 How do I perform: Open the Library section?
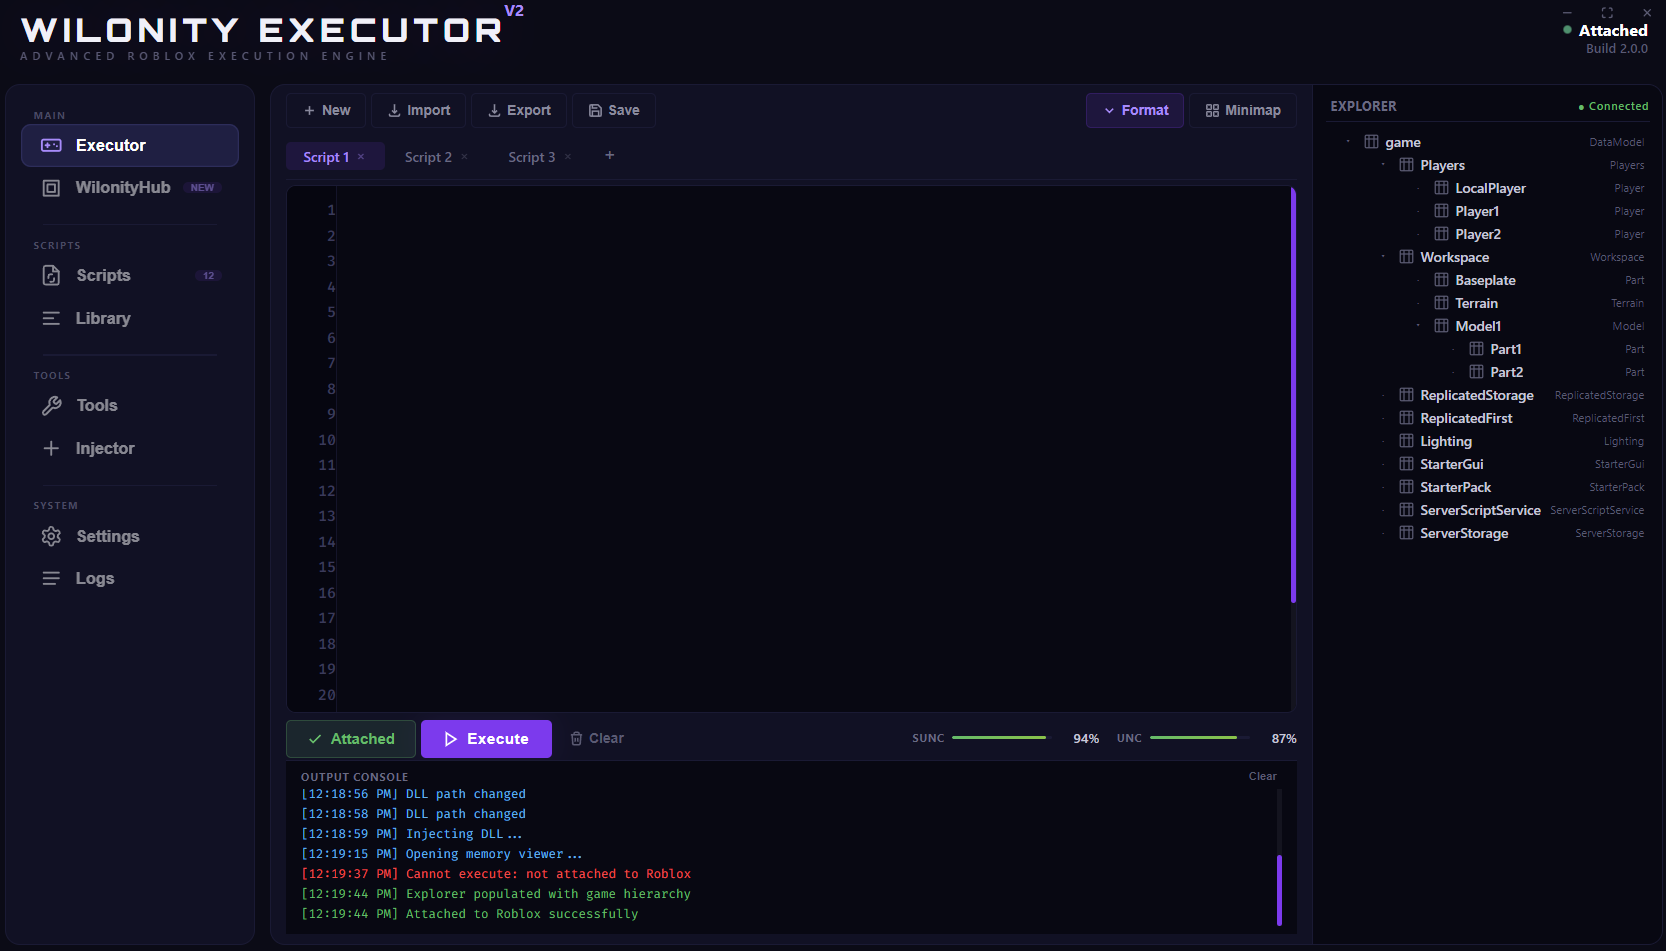(130, 318)
